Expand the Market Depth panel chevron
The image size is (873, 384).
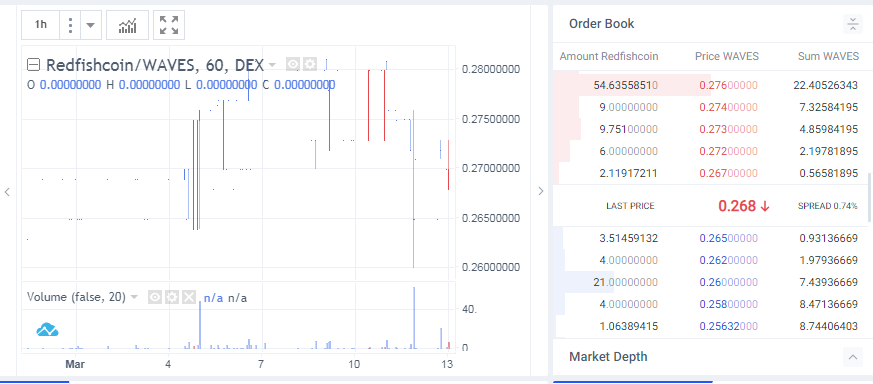[x=852, y=357]
